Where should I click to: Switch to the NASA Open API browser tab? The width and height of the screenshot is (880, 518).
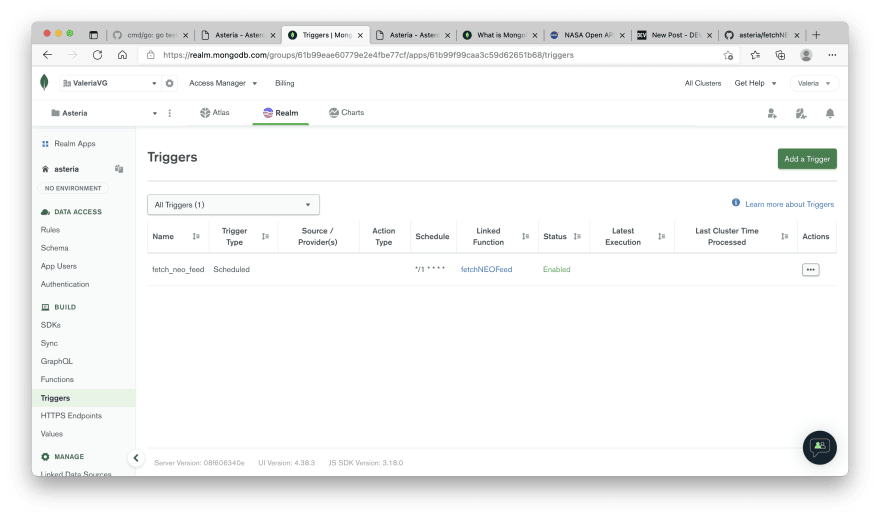[587, 35]
